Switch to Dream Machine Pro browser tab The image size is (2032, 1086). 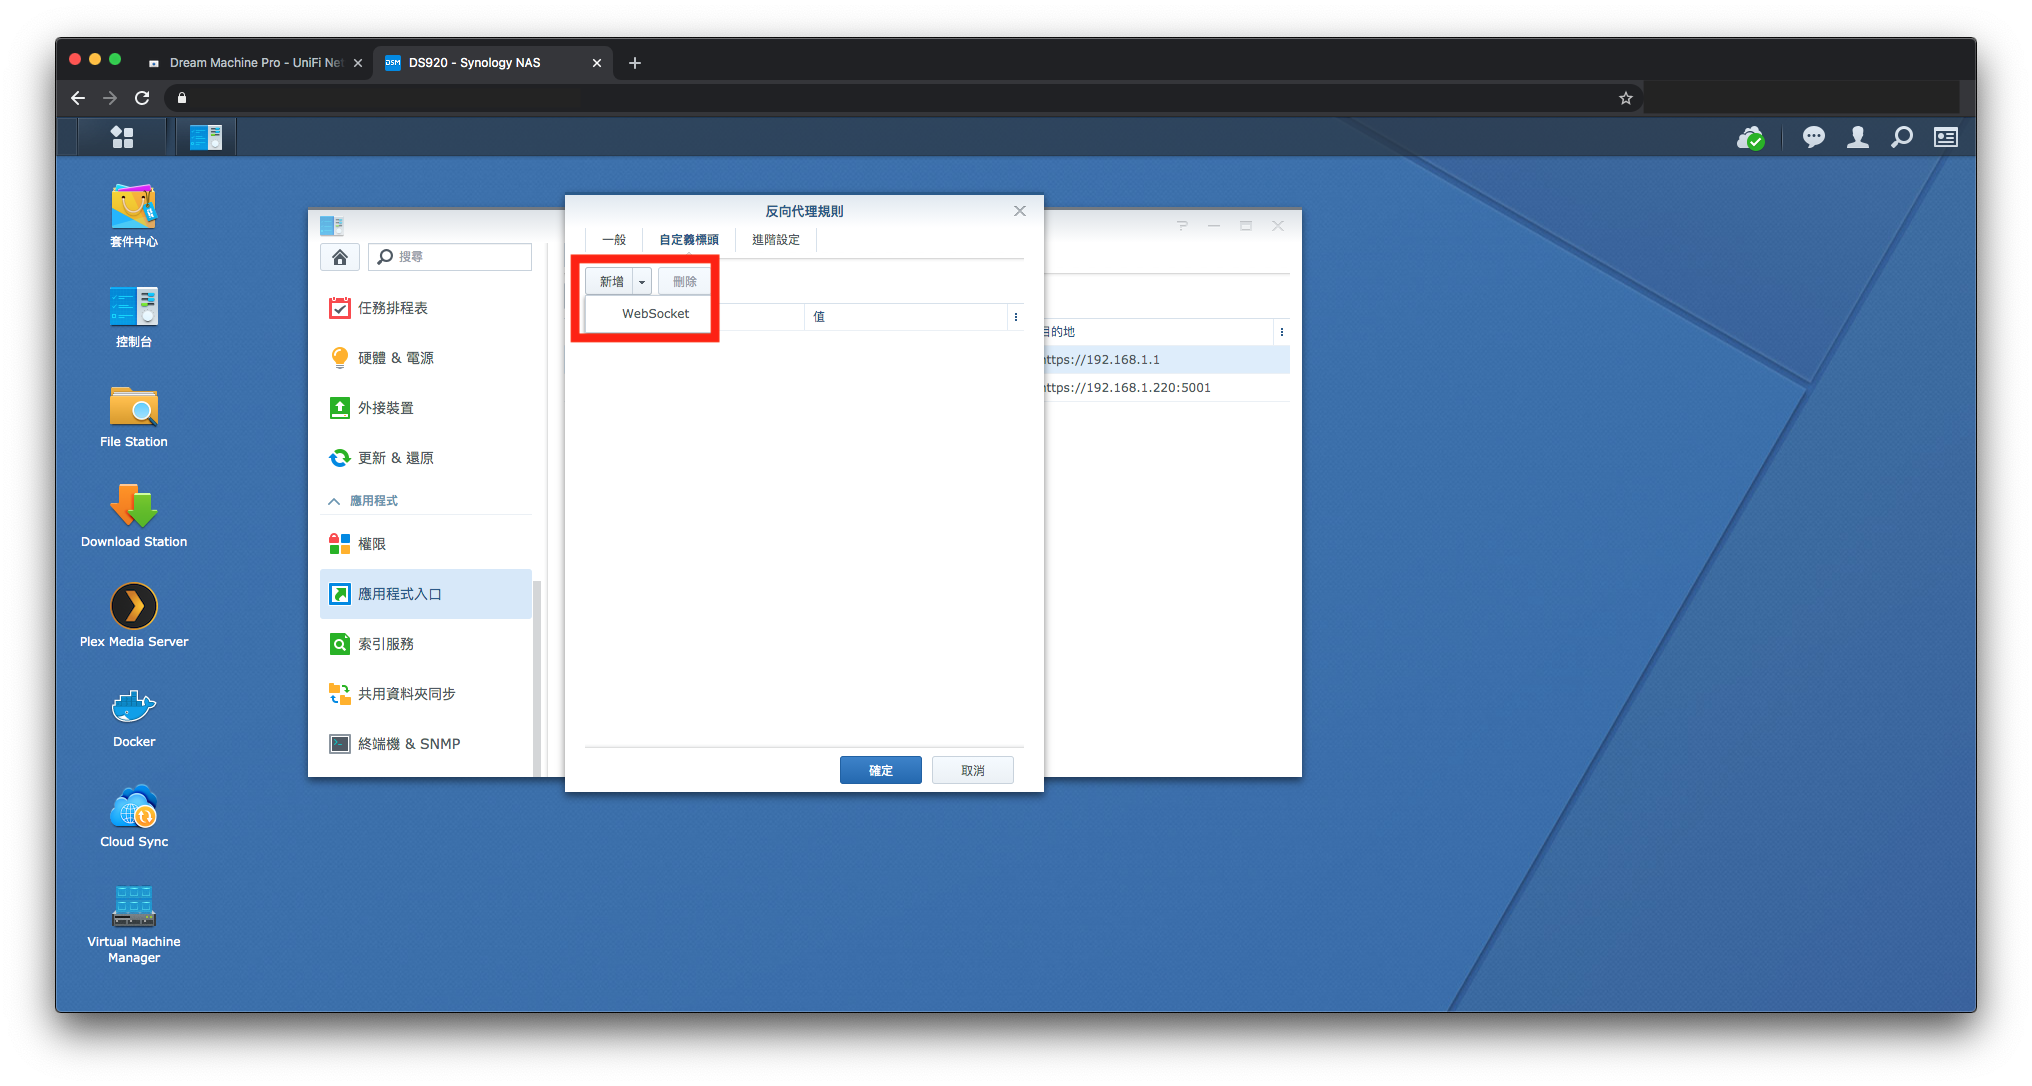click(x=255, y=63)
